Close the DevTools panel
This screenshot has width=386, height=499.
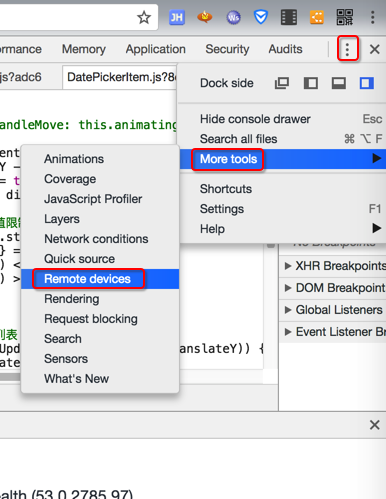click(x=375, y=49)
